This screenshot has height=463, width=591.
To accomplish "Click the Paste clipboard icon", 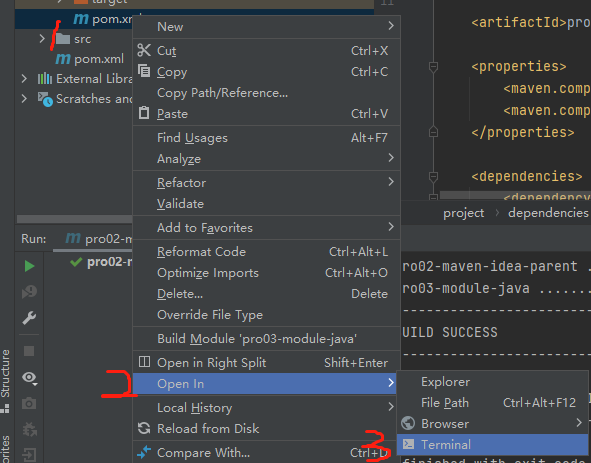I will coord(144,113).
